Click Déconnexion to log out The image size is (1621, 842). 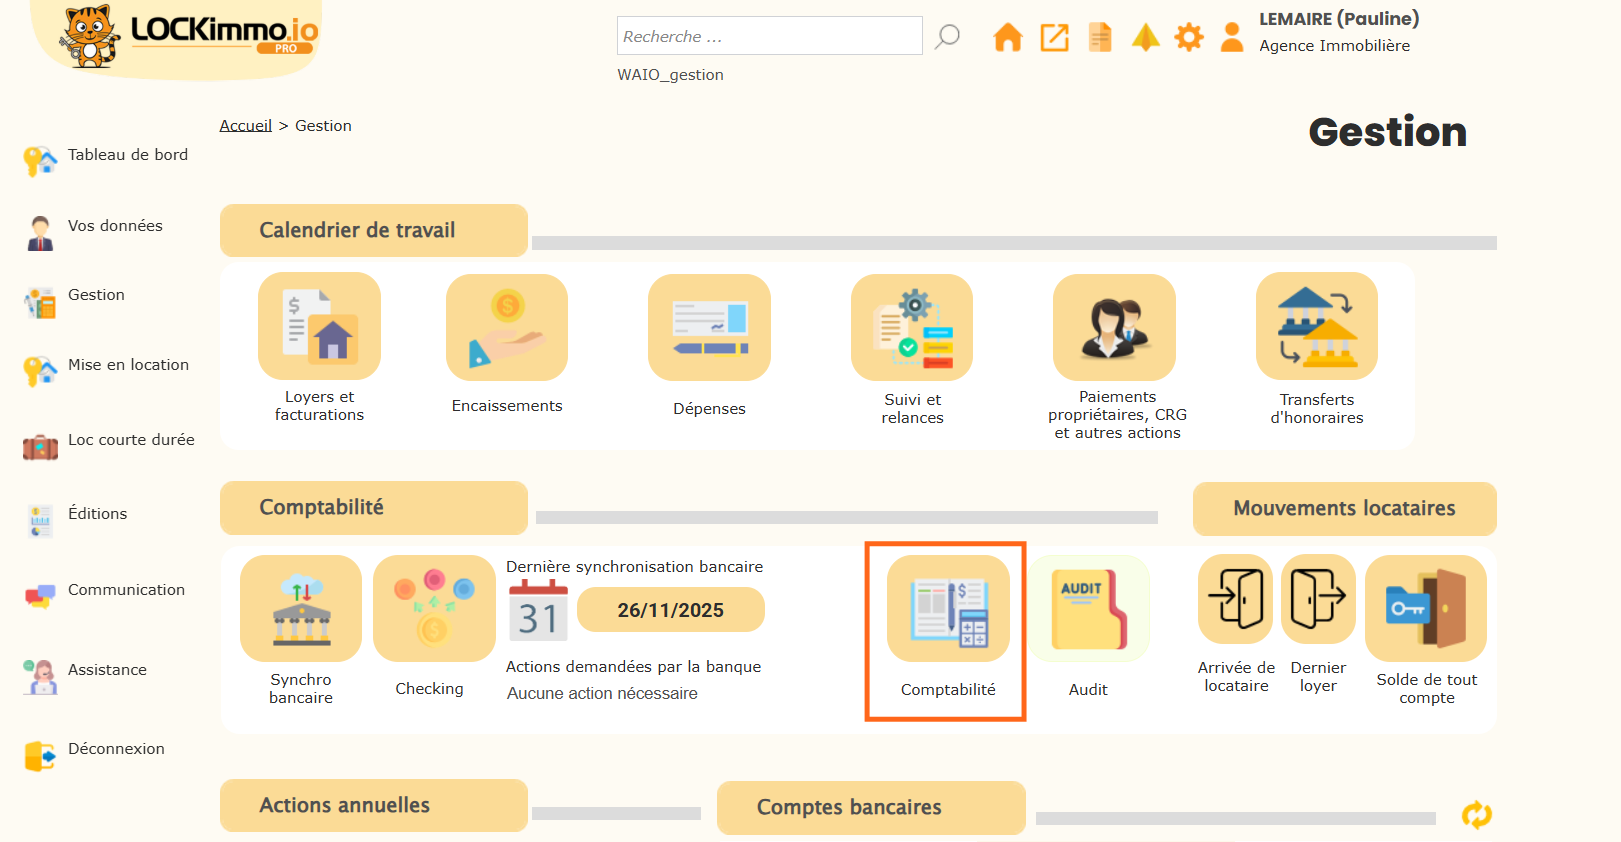pos(116,749)
